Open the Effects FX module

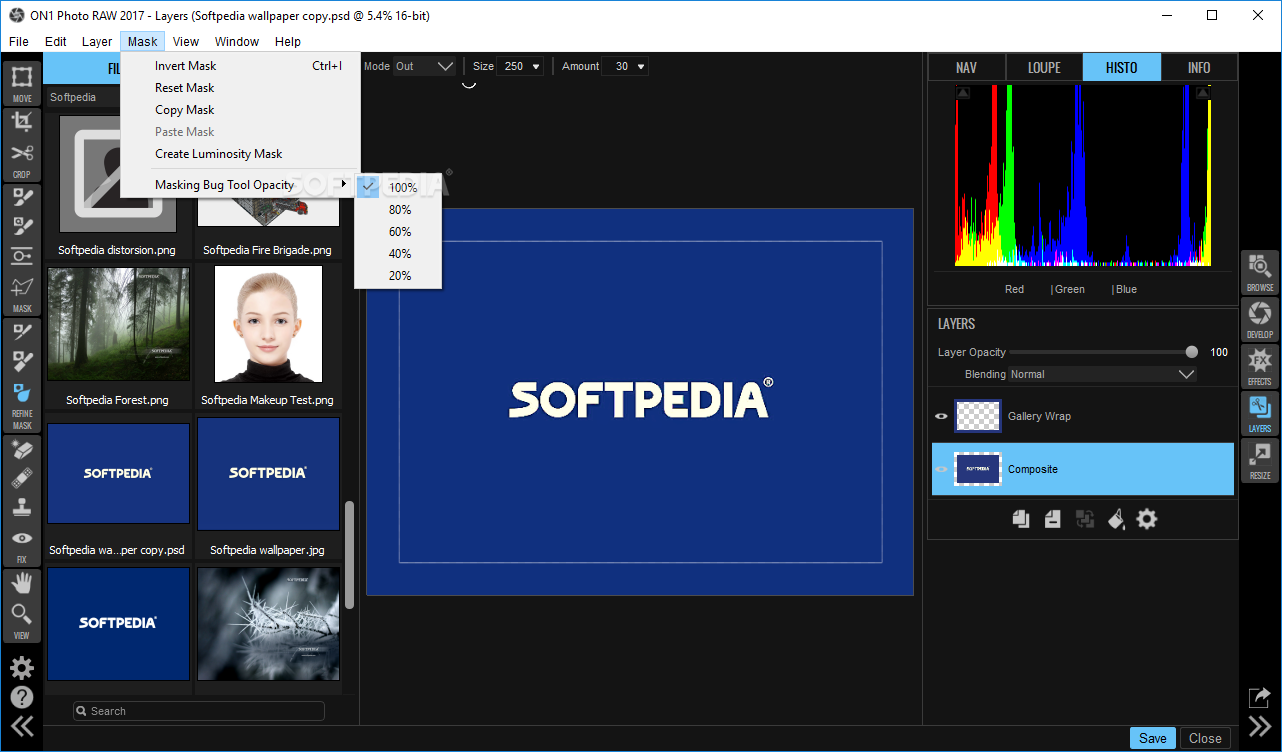1260,366
